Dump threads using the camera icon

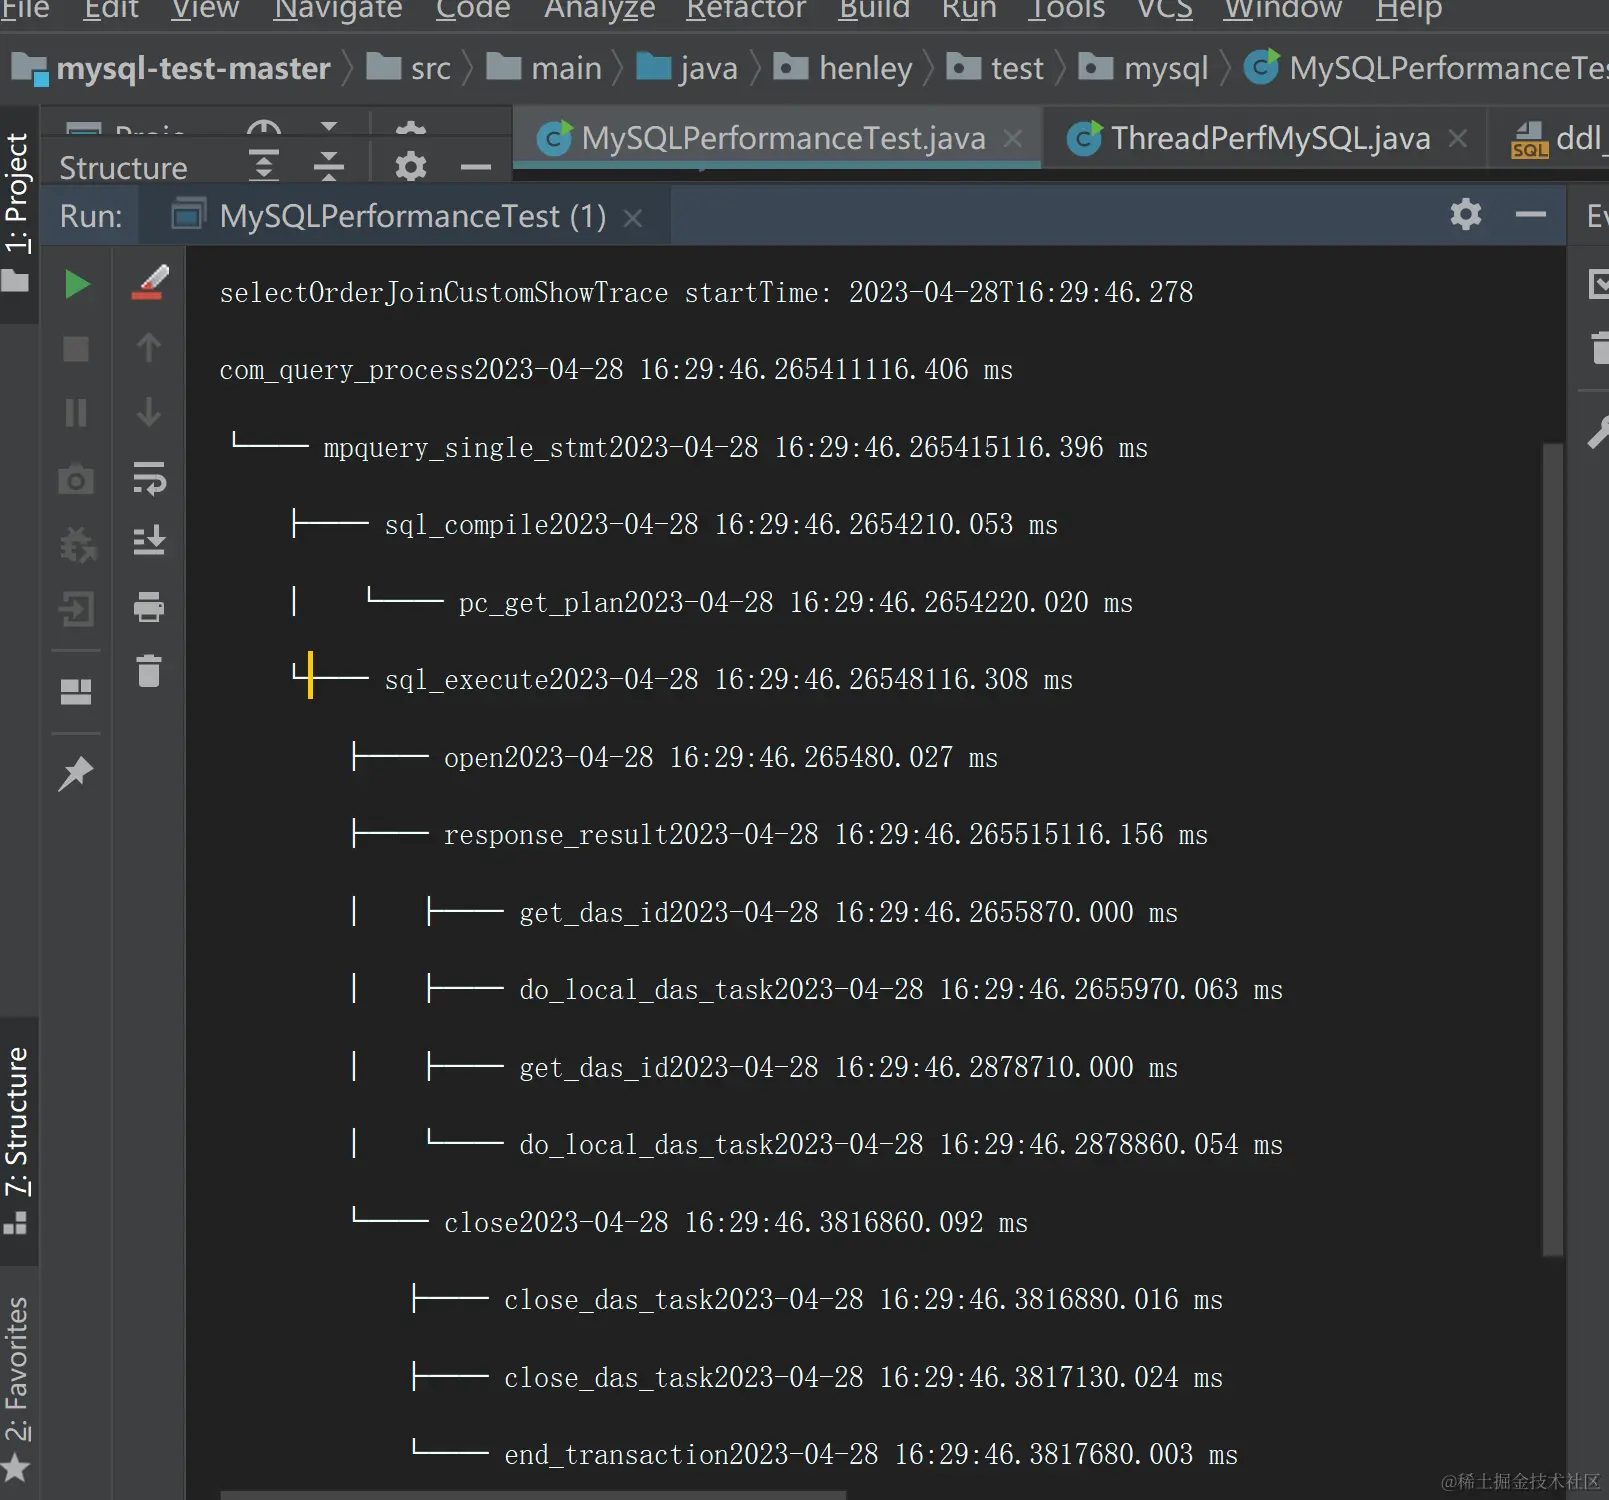coord(76,480)
